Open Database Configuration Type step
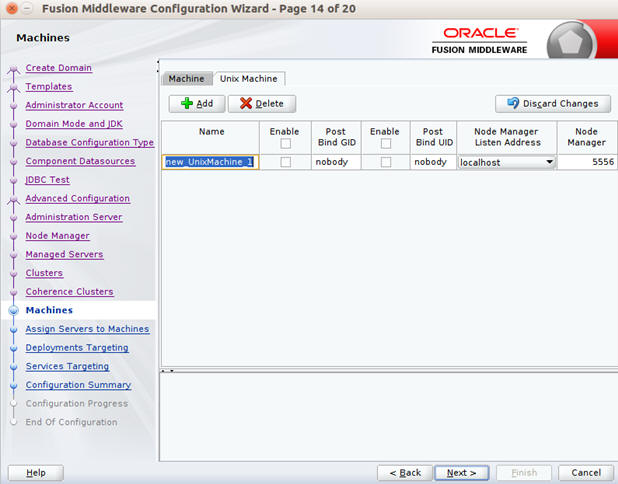618x484 pixels. pos(90,142)
